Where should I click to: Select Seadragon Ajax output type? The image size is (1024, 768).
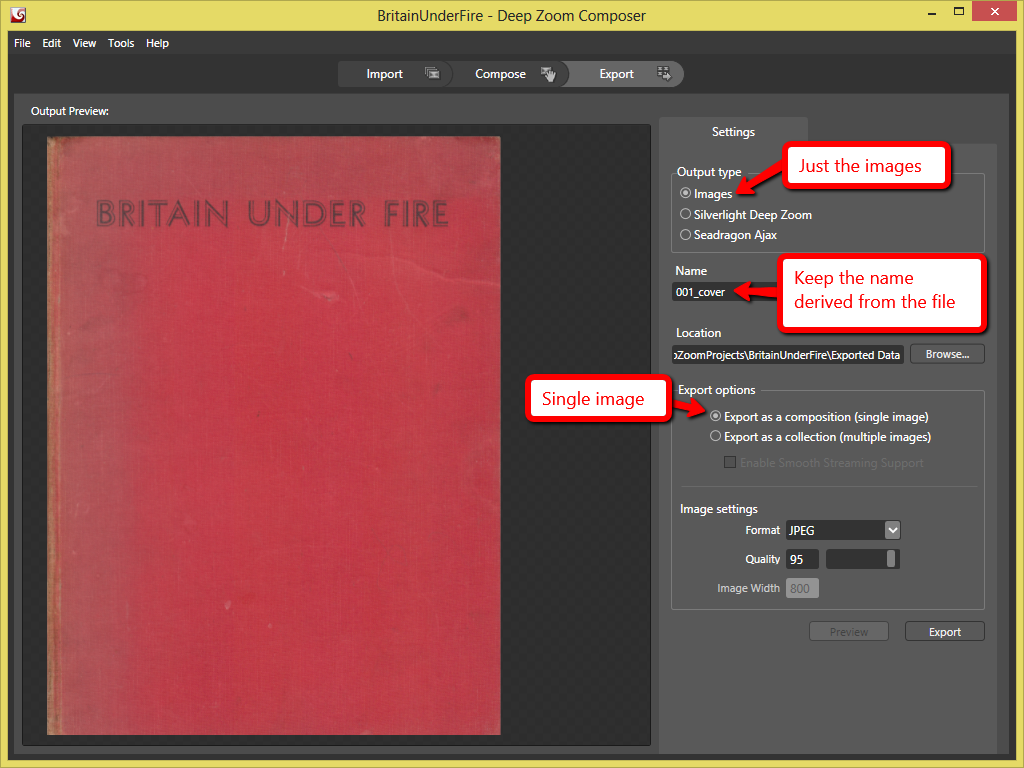(x=685, y=234)
